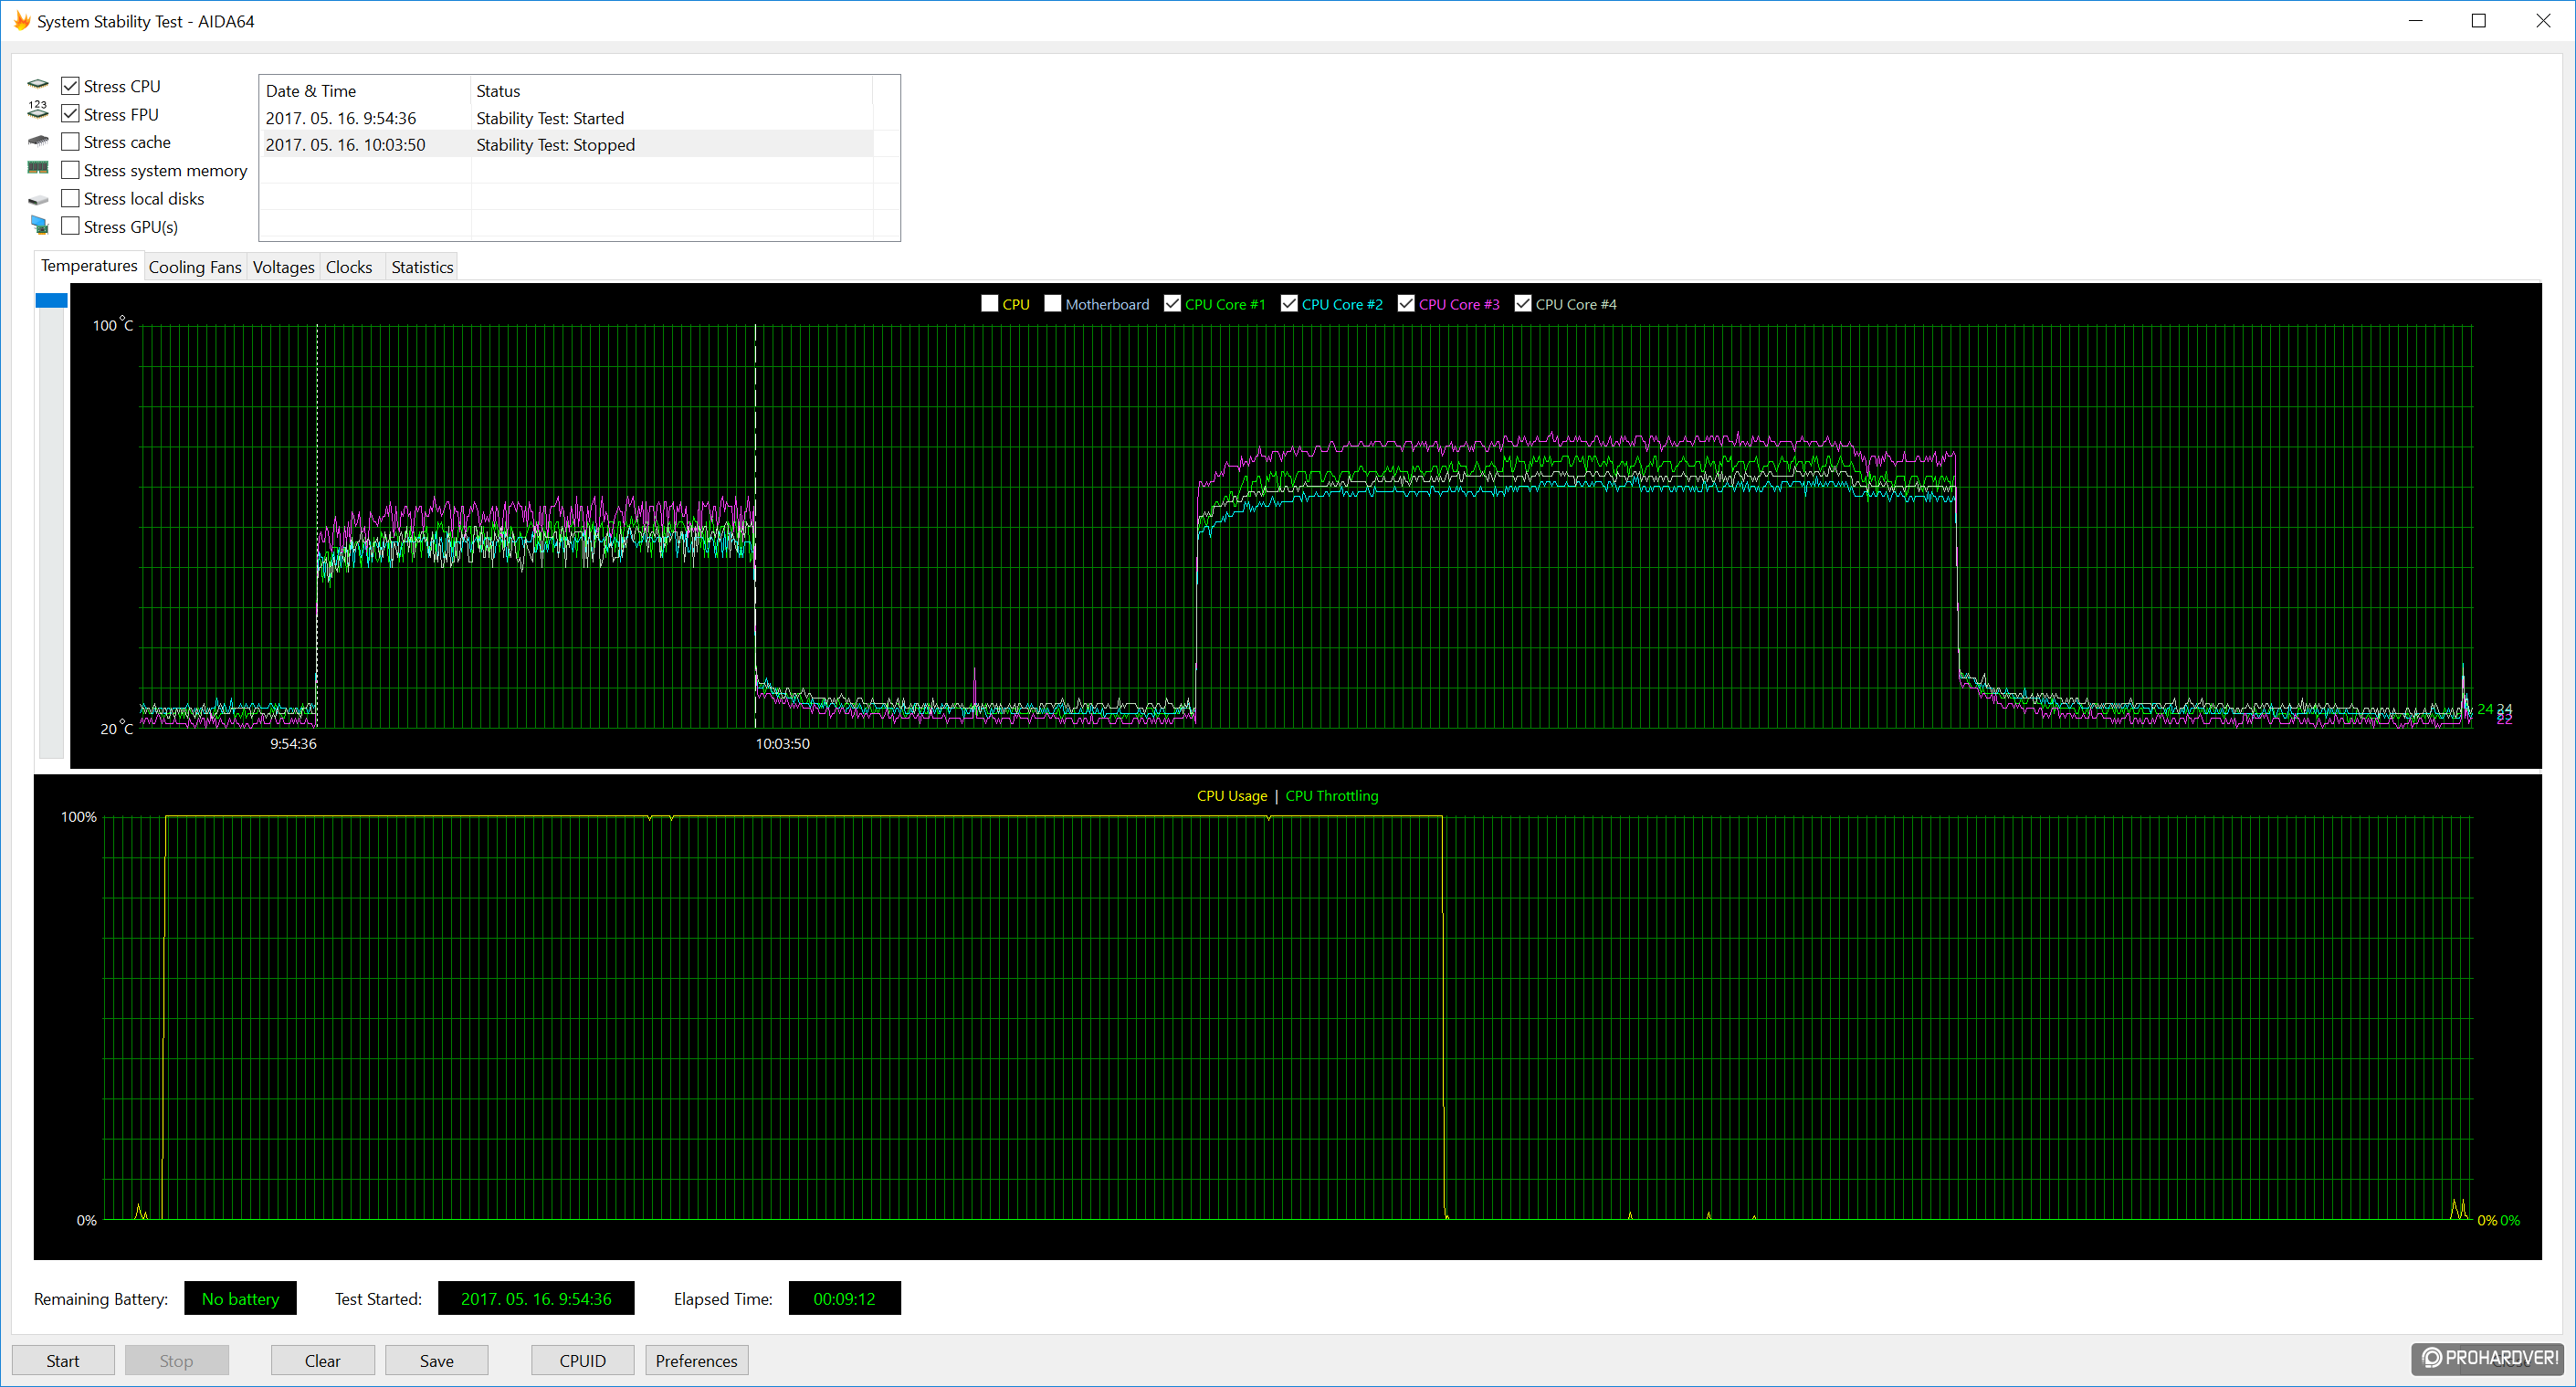2576x1387 pixels.
Task: Click the Status column header
Action: [x=672, y=91]
